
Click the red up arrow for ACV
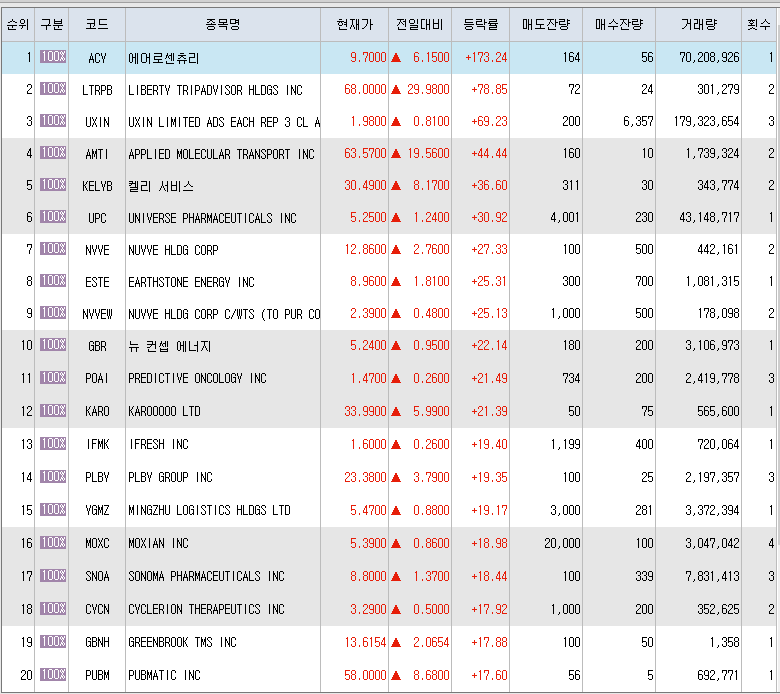(396, 58)
